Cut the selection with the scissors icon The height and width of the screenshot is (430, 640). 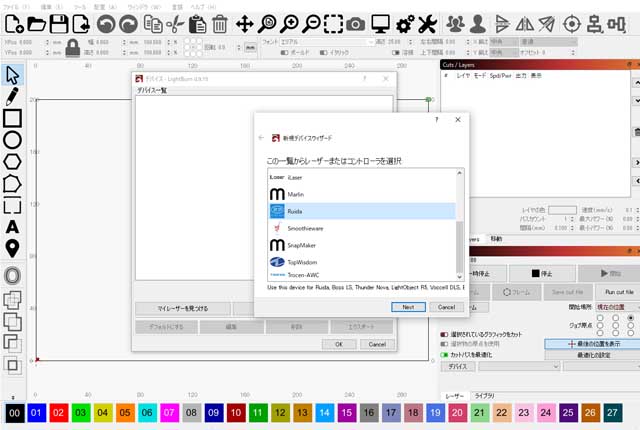(x=175, y=24)
